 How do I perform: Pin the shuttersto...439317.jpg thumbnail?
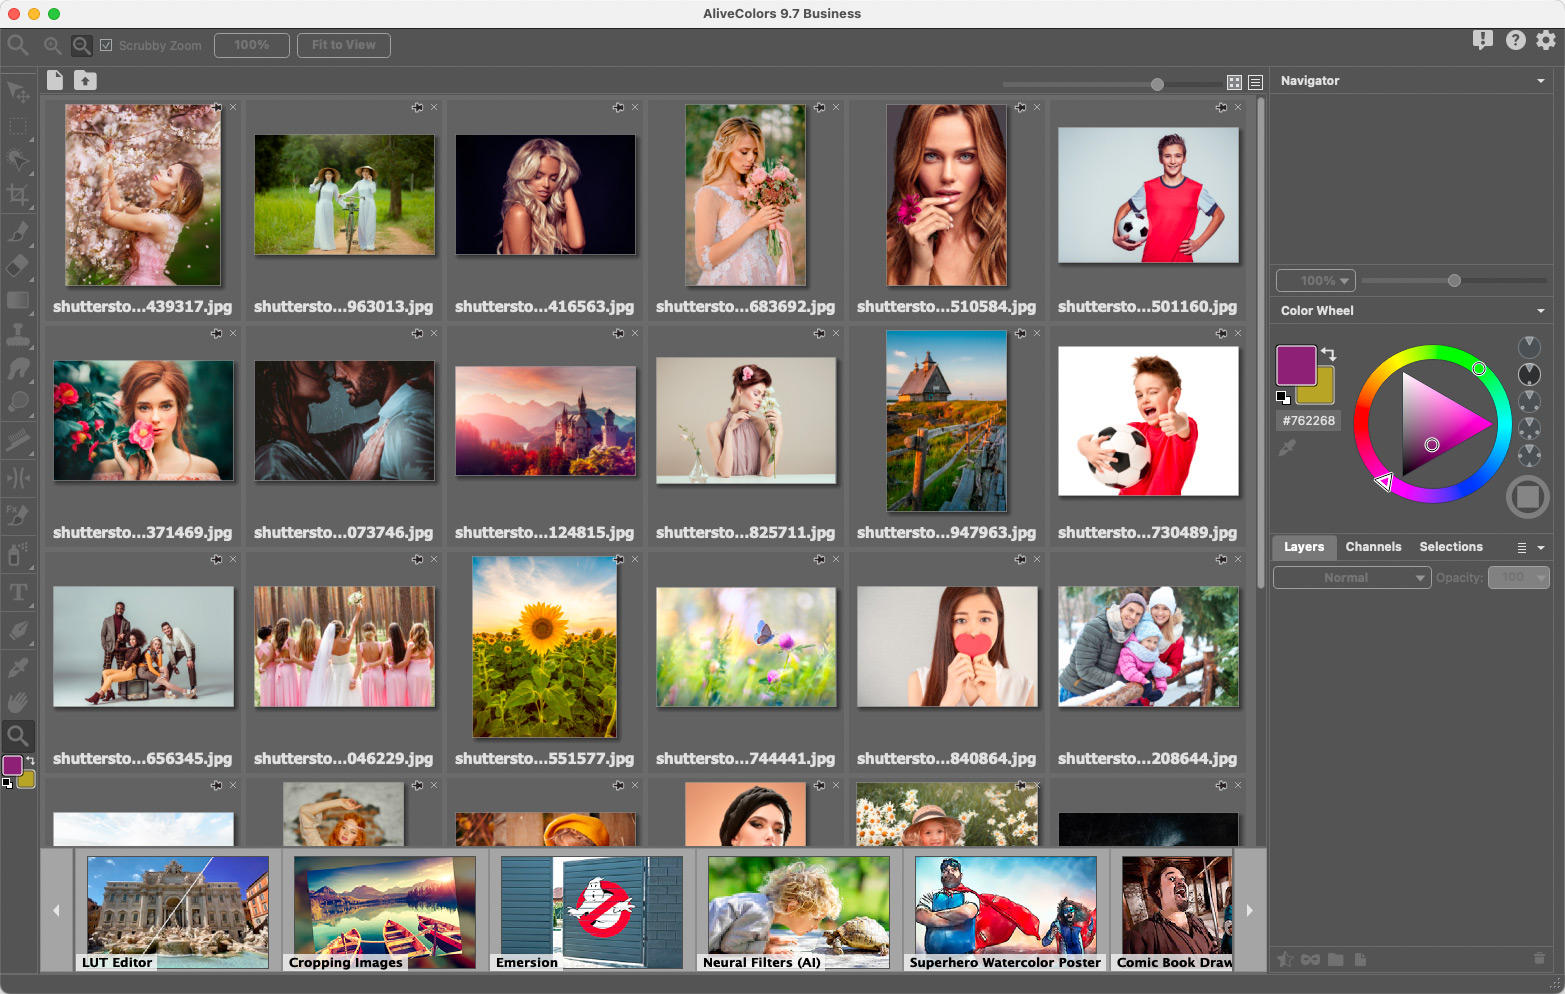pos(217,107)
